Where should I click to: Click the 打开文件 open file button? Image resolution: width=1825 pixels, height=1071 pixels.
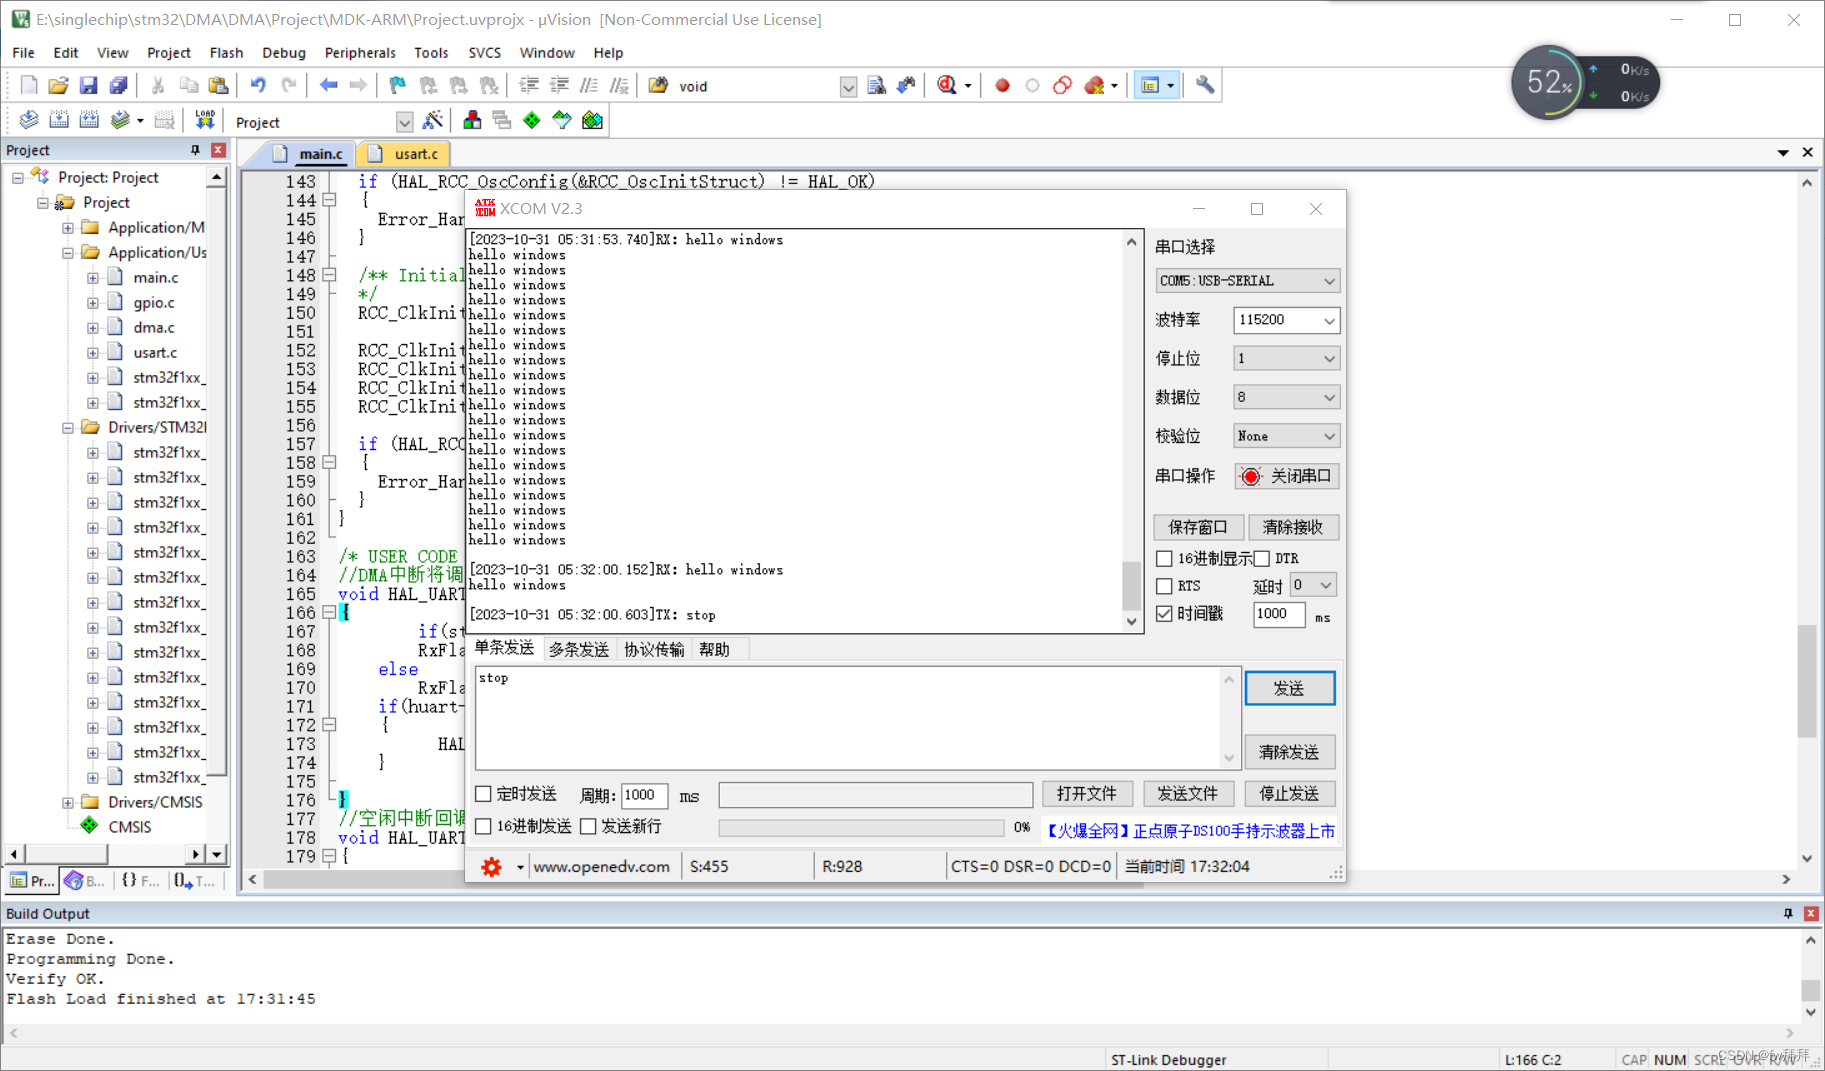[x=1087, y=794]
